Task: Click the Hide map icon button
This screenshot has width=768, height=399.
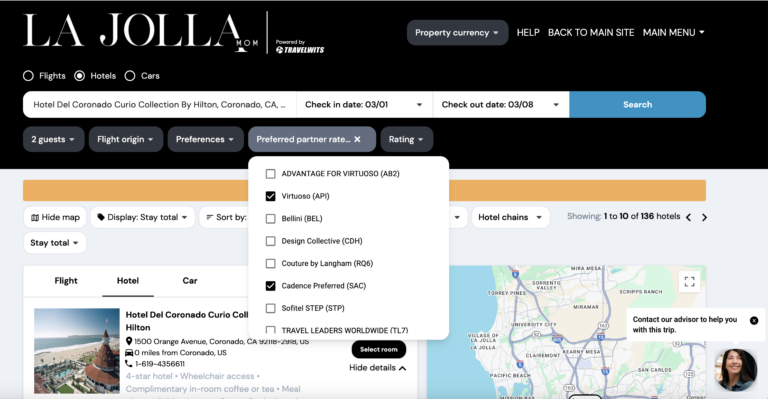Action: 55,217
